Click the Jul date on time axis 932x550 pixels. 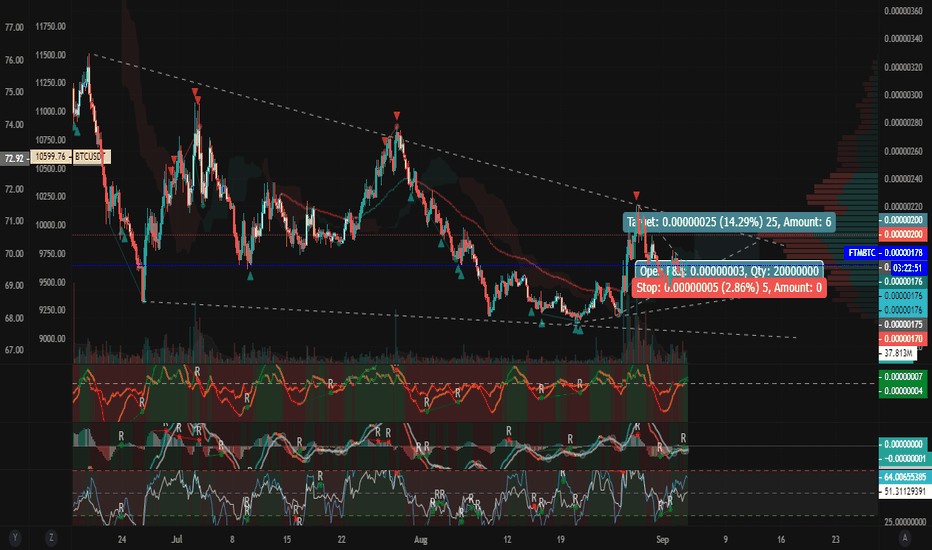point(177,539)
